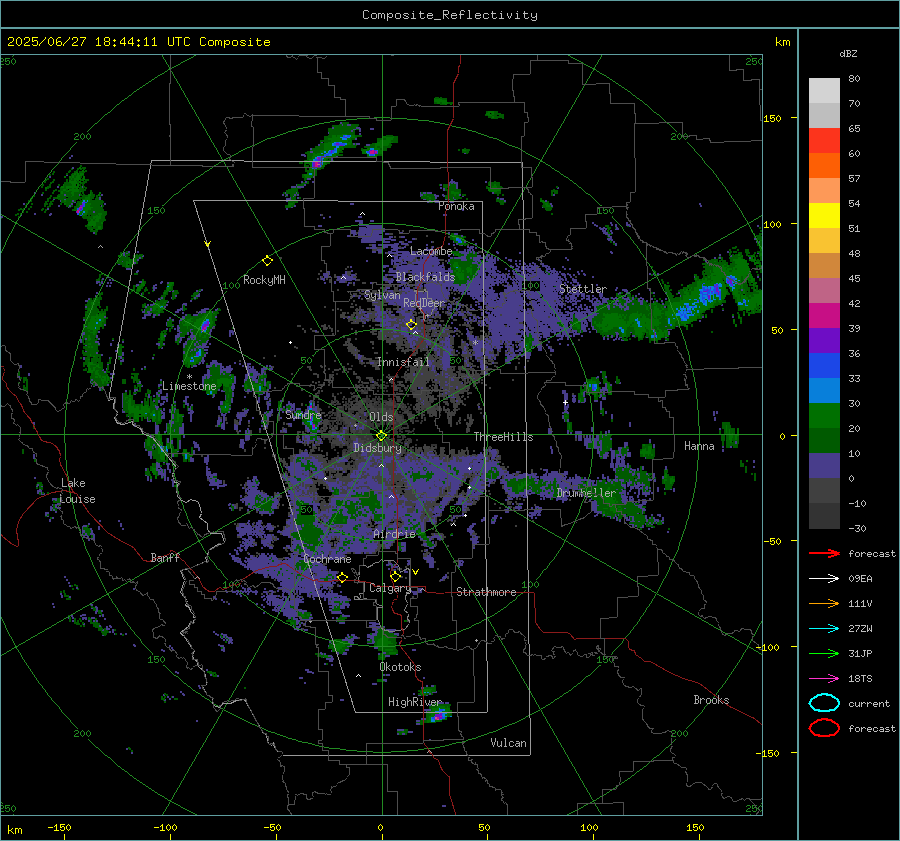Click the red forecast arrow in legend
Image resolution: width=900 pixels, height=841 pixels.
point(824,553)
